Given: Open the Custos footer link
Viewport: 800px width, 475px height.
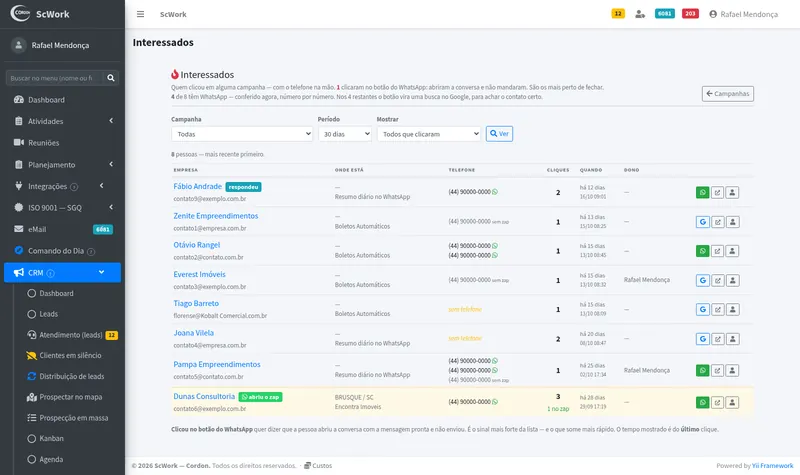Looking at the screenshot, I should [x=318, y=465].
